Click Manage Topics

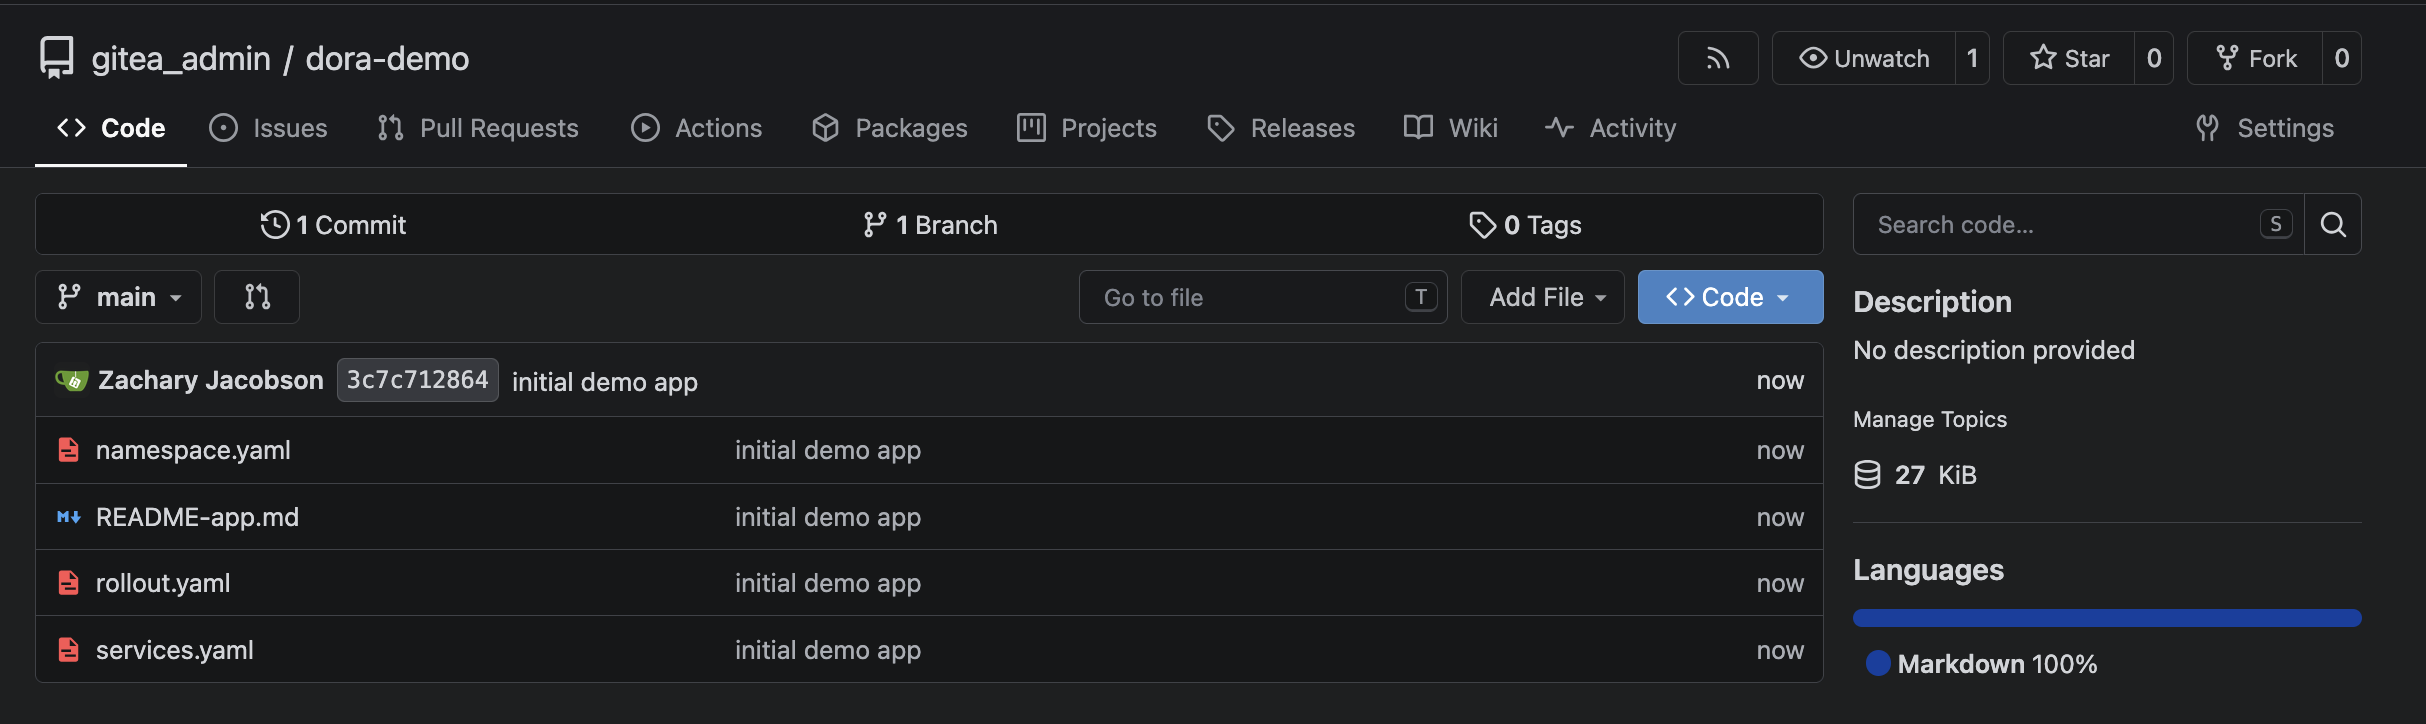click(x=1930, y=419)
